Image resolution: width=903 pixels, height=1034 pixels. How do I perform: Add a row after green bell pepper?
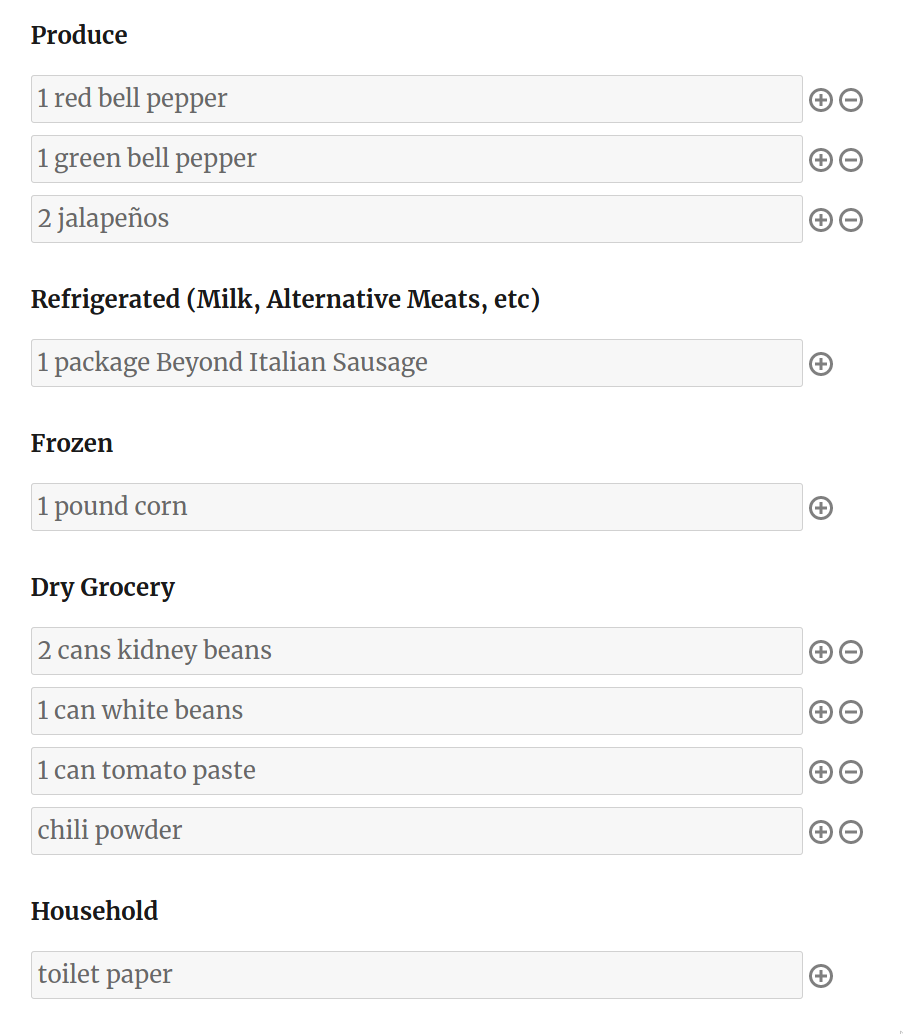click(820, 160)
